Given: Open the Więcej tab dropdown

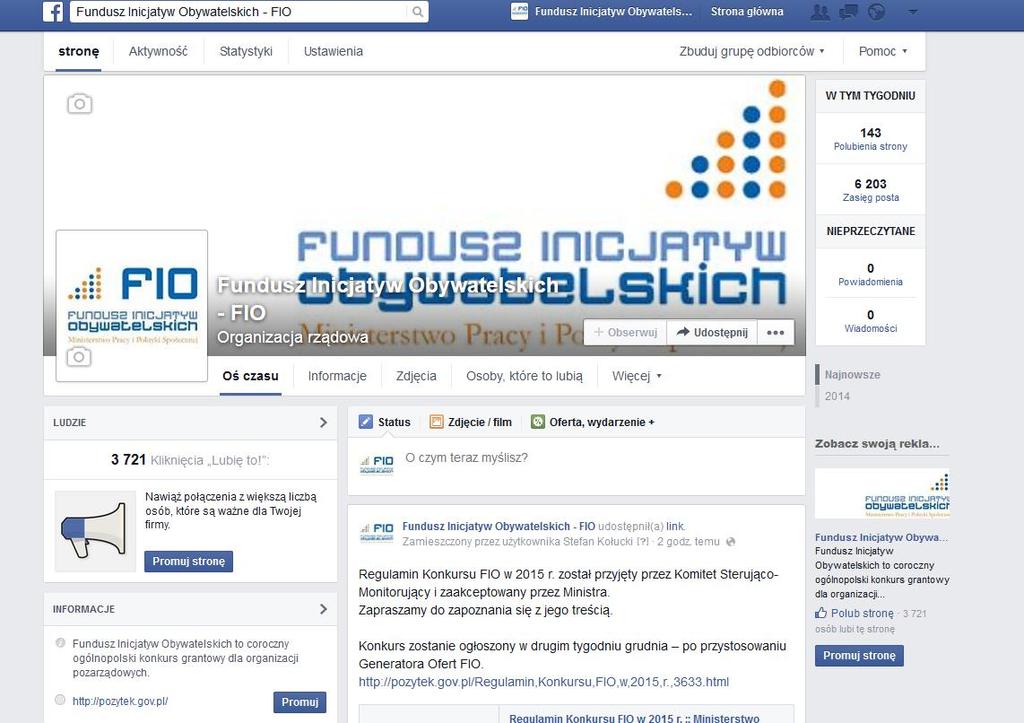Looking at the screenshot, I should pyautogui.click(x=637, y=376).
